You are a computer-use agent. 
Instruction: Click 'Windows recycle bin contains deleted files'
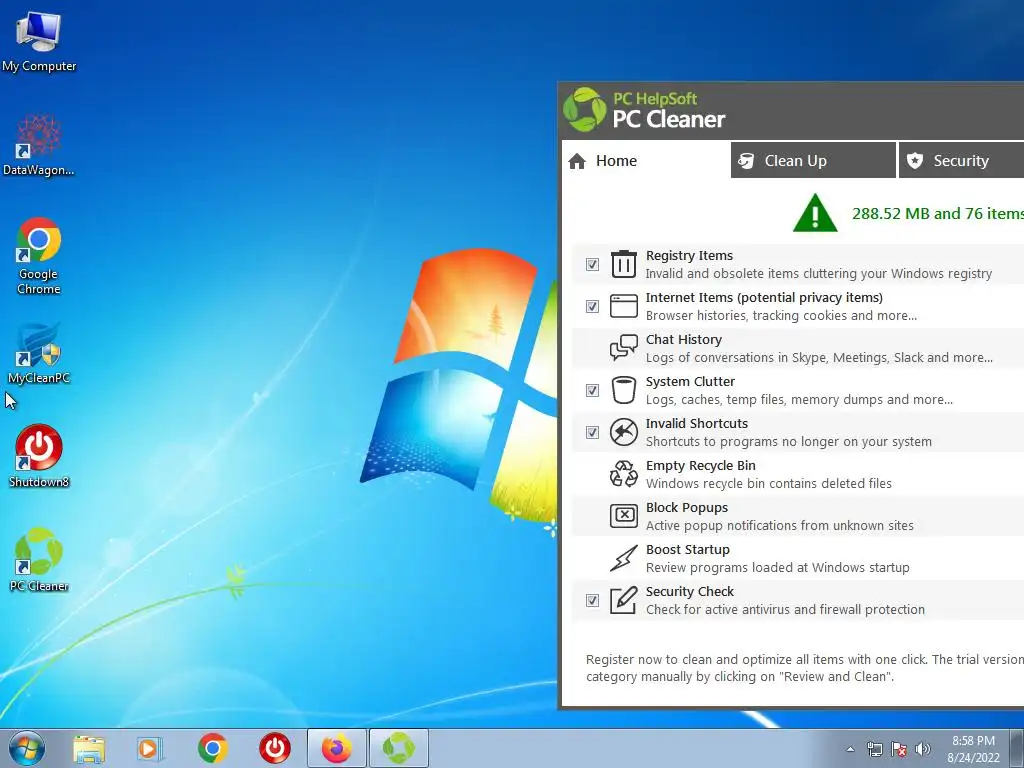tap(769, 483)
